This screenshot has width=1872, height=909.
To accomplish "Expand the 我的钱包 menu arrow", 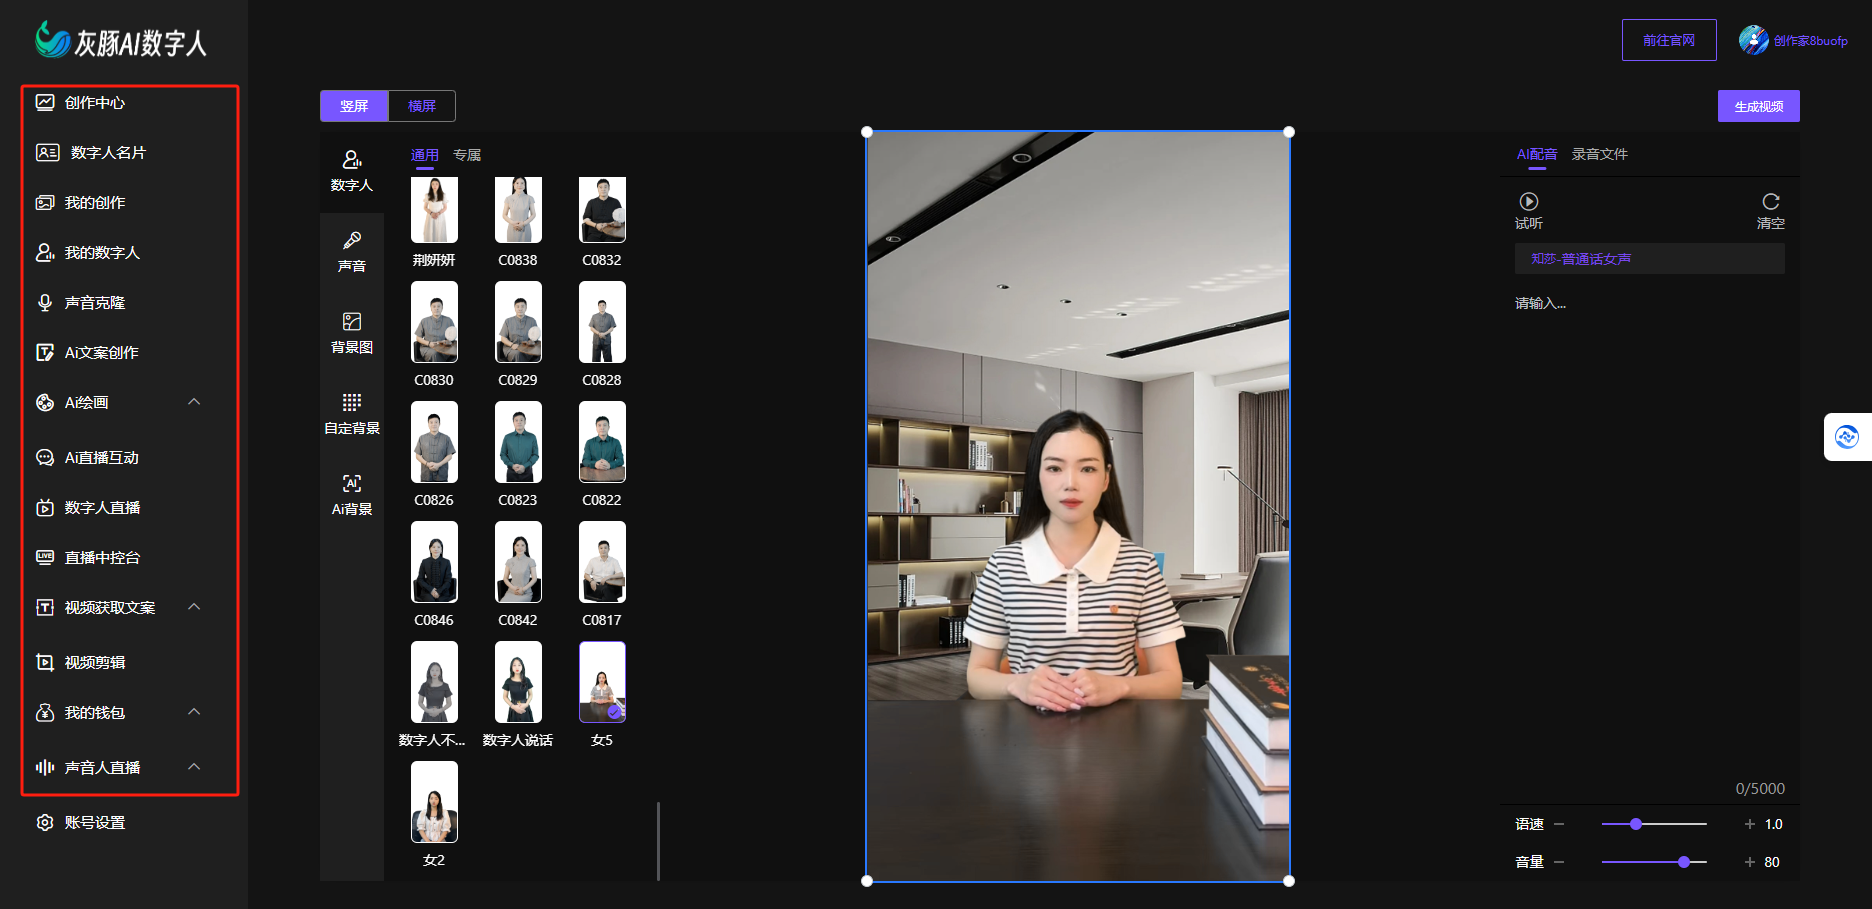I will [194, 712].
